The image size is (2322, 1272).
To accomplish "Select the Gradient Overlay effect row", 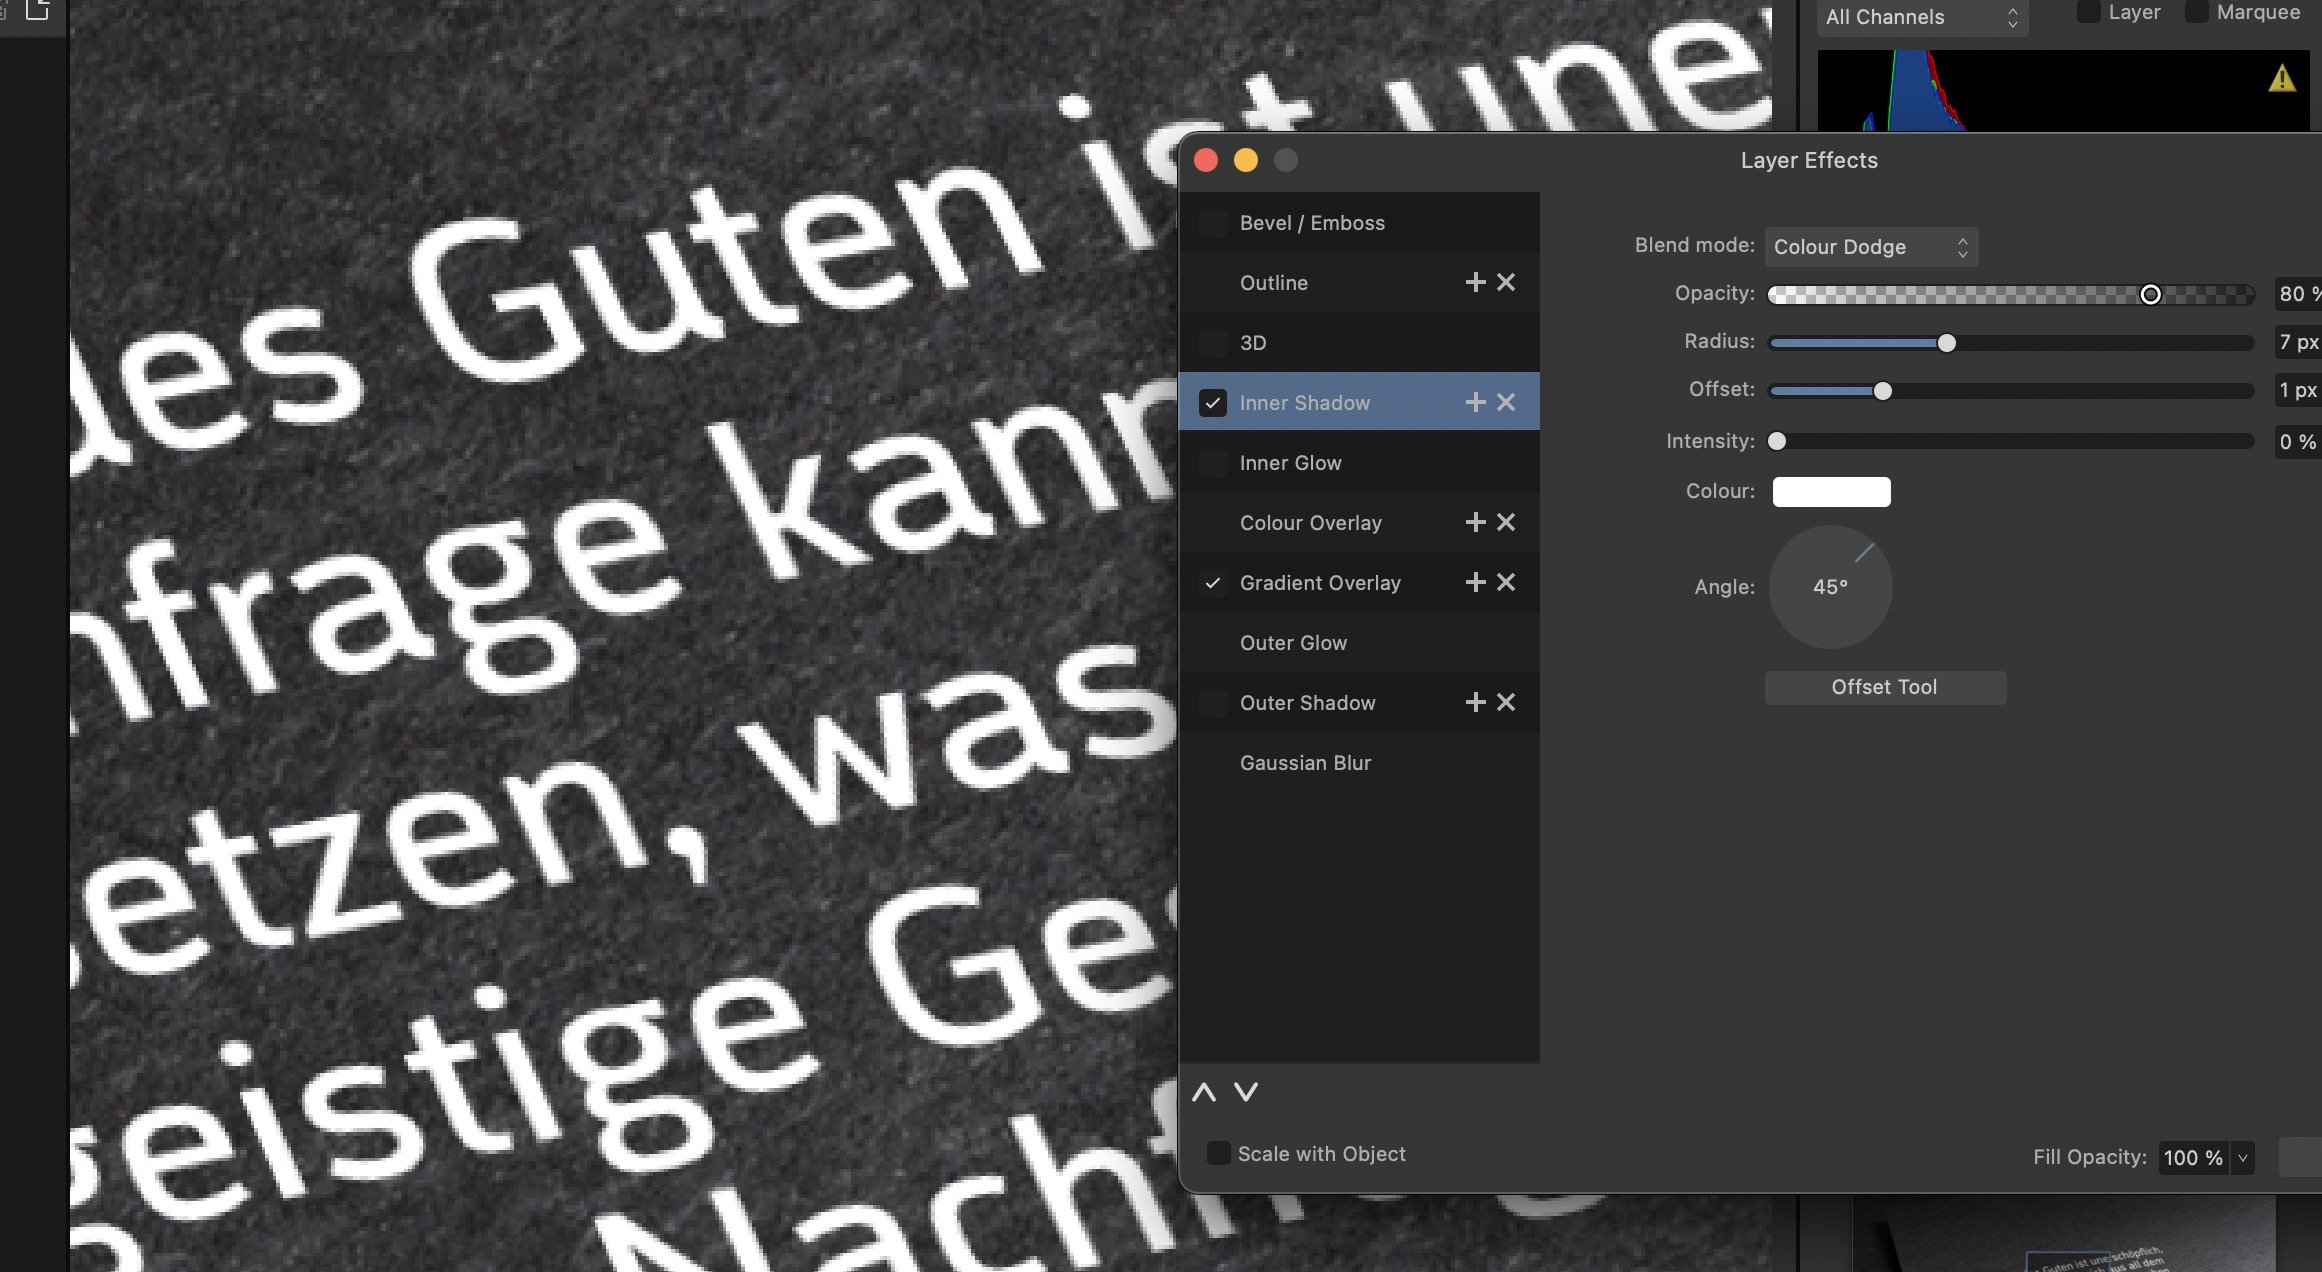I will pyautogui.click(x=1359, y=583).
